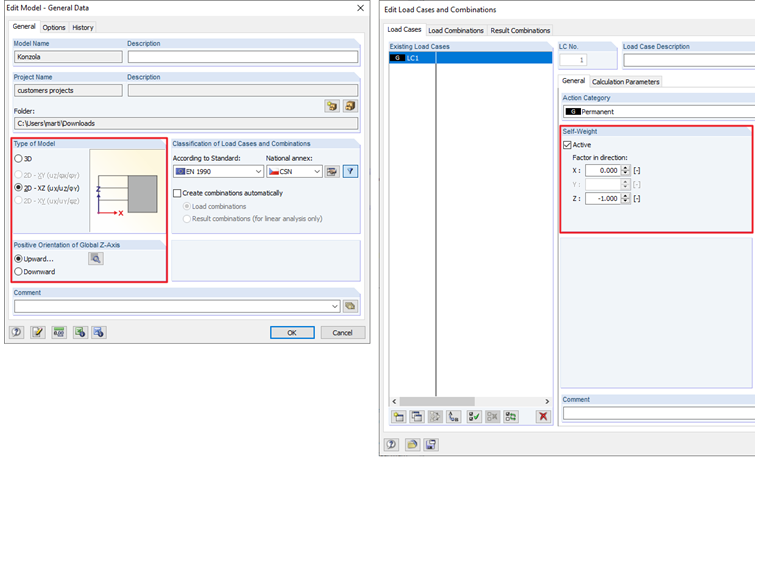
Task: Click the Model Name field Konzola
Action: coord(68,57)
